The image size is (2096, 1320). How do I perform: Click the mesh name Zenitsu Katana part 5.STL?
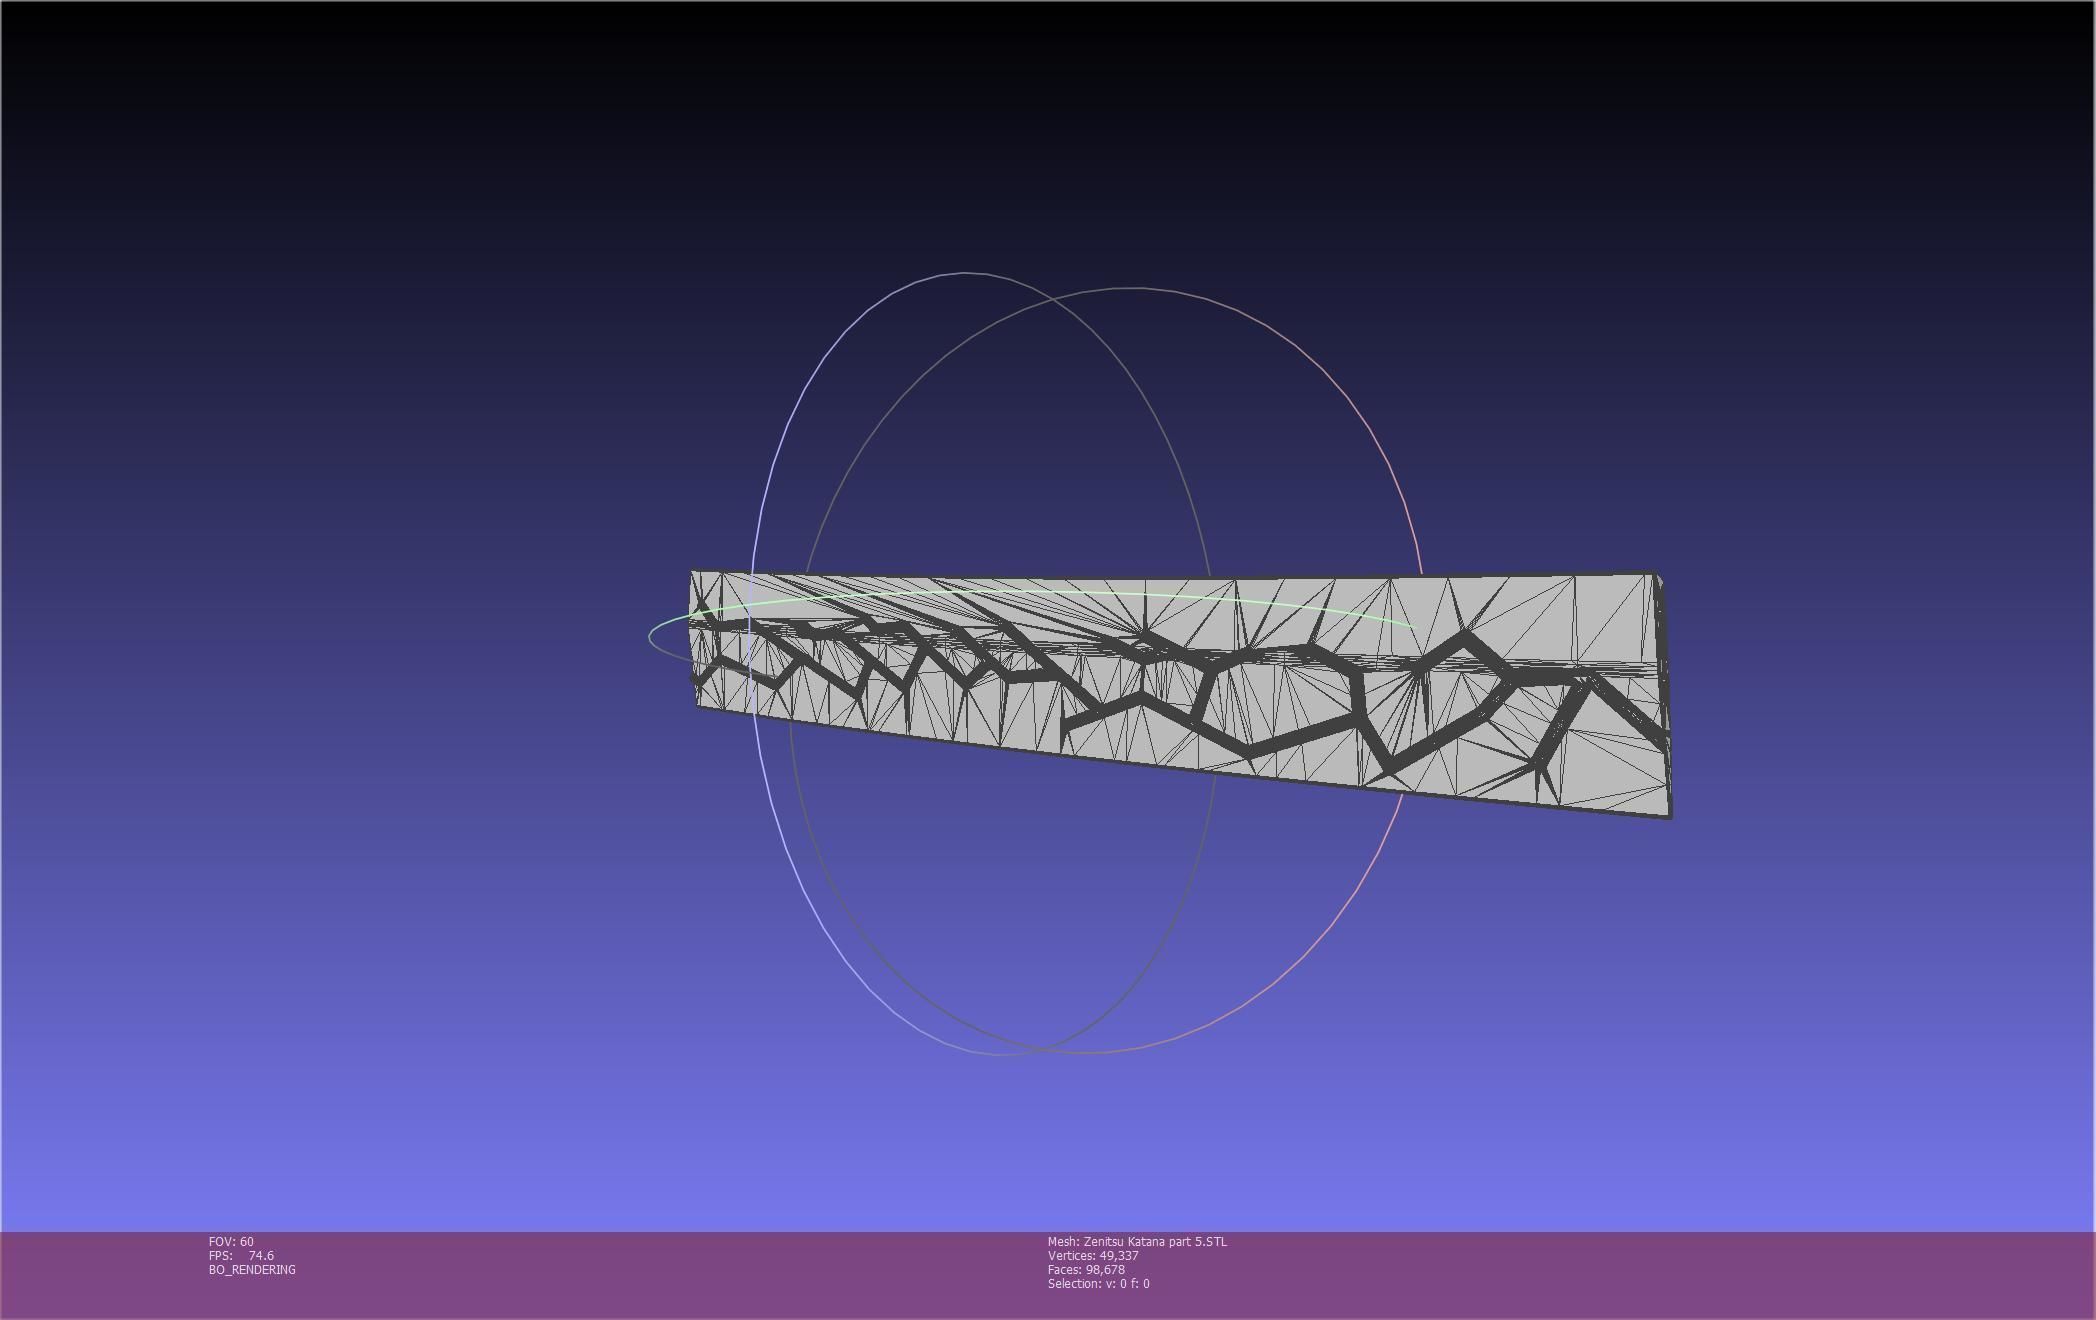1137,1241
